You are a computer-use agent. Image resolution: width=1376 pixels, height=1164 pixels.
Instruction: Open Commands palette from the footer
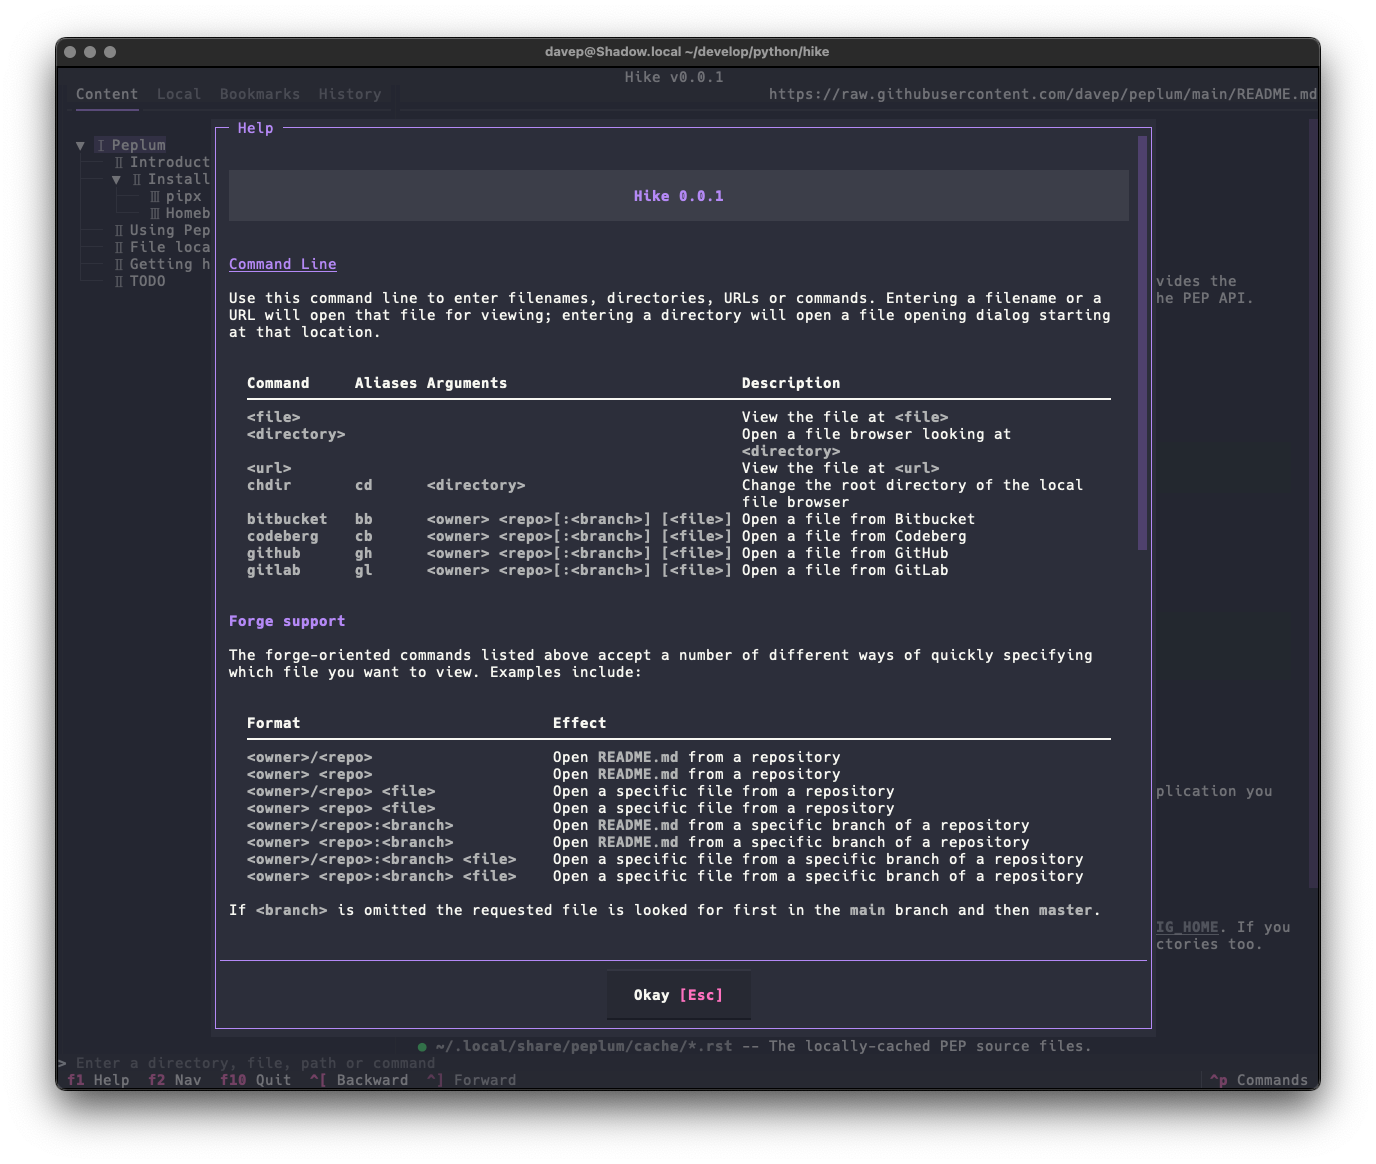(1258, 1080)
